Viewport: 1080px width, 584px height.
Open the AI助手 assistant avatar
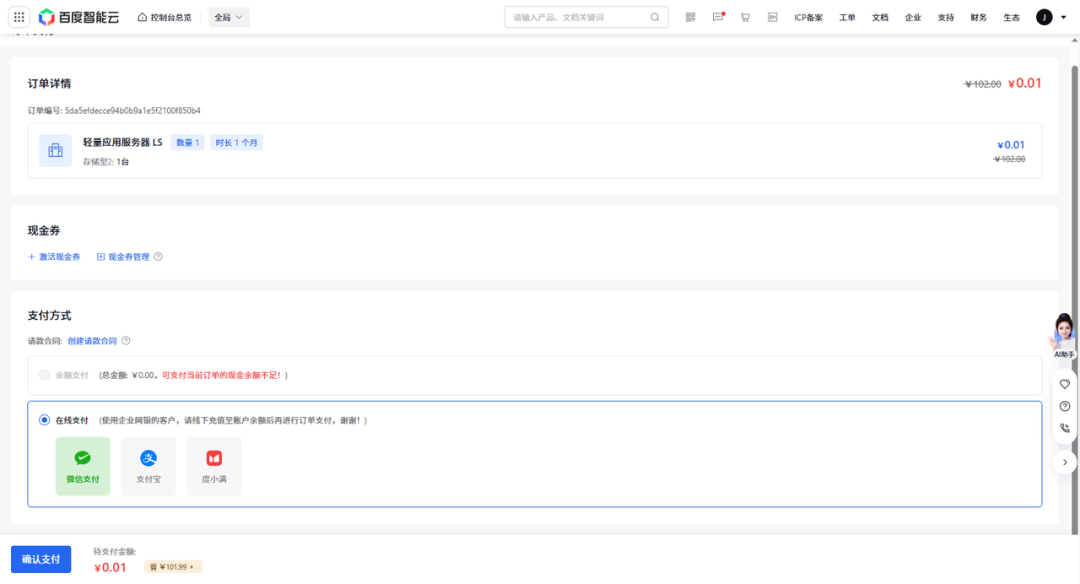1063,335
